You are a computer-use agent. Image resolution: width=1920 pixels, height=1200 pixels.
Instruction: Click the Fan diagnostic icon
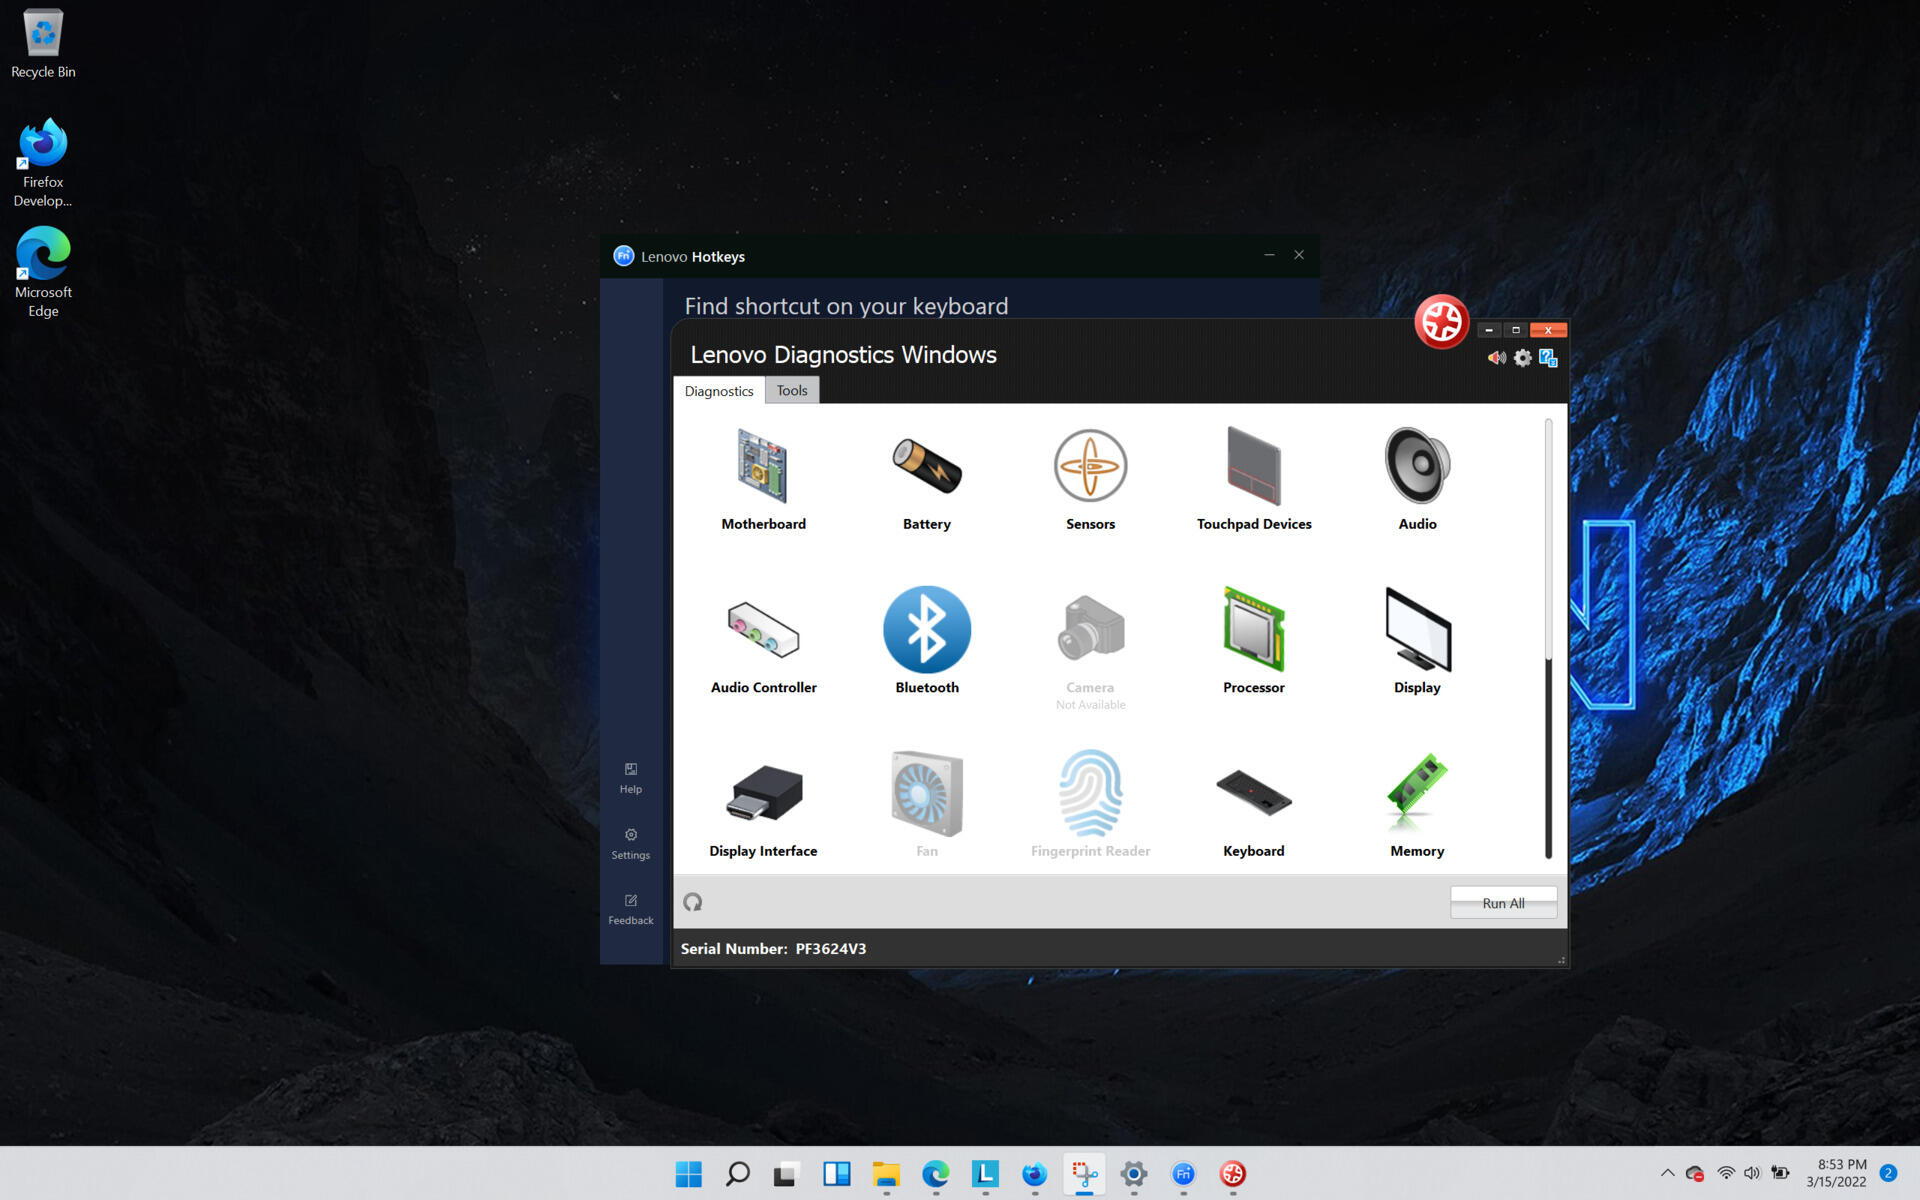tap(927, 793)
